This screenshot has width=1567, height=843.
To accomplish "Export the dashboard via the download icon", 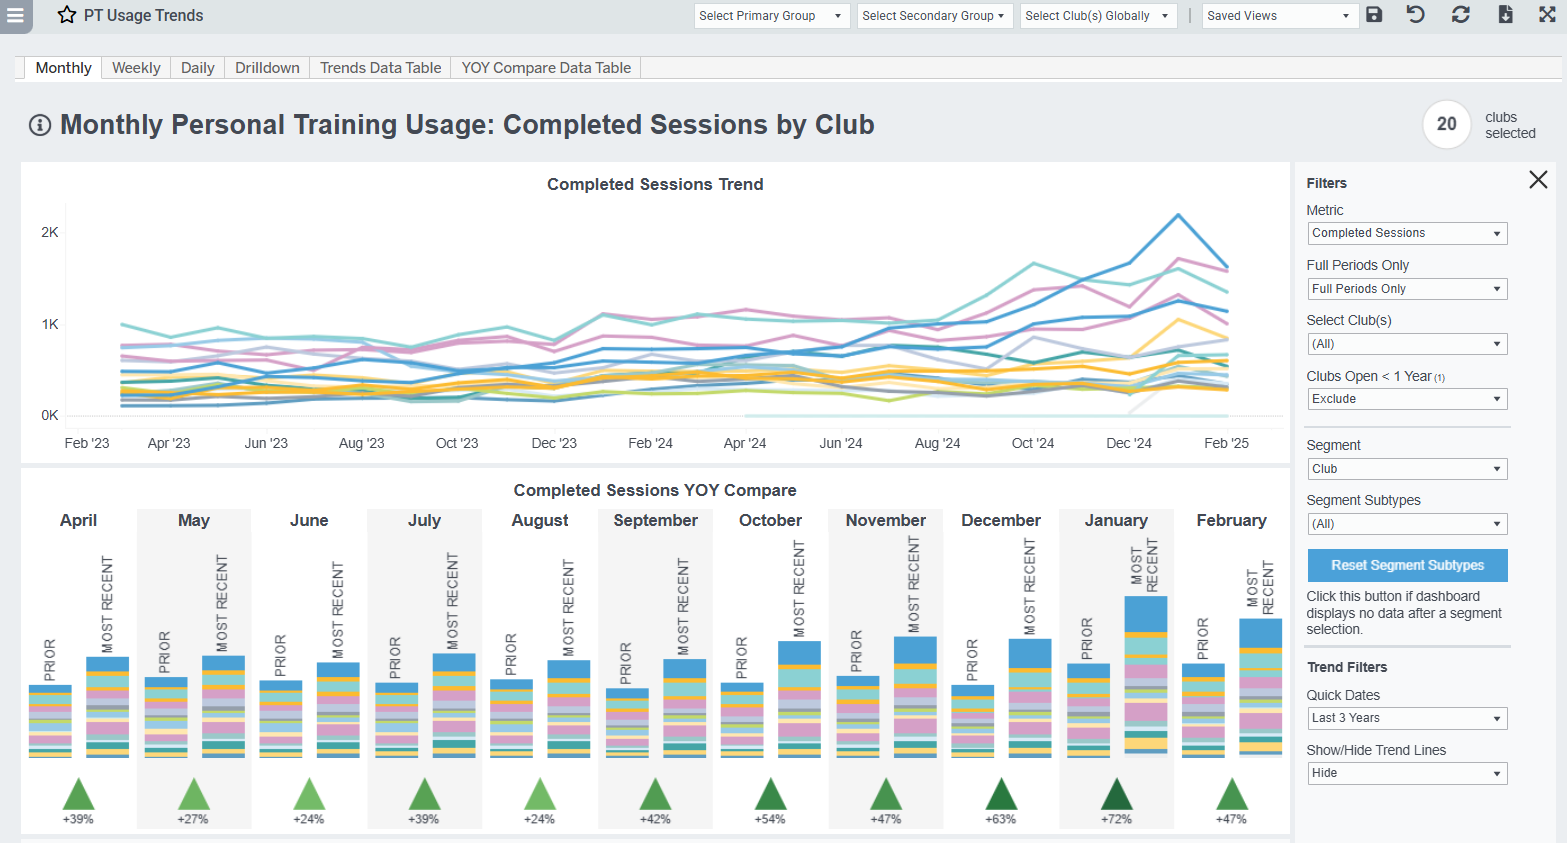I will pos(1504,15).
